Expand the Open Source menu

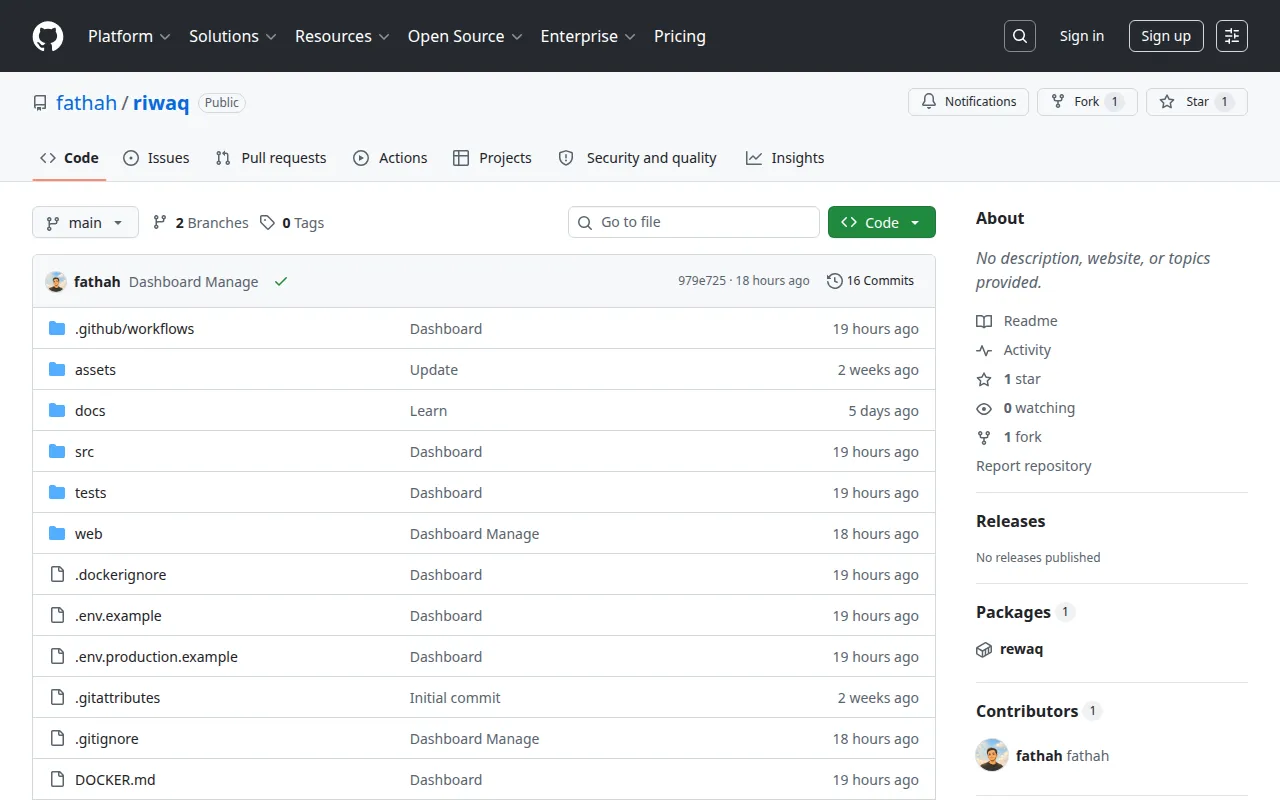465,36
